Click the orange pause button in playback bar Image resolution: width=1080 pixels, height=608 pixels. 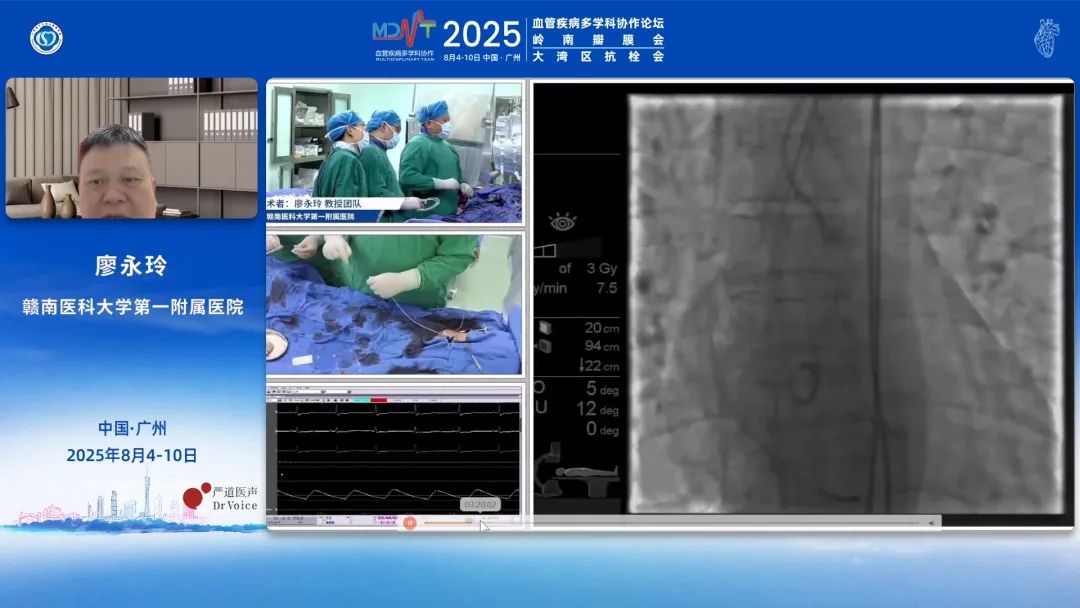410,522
